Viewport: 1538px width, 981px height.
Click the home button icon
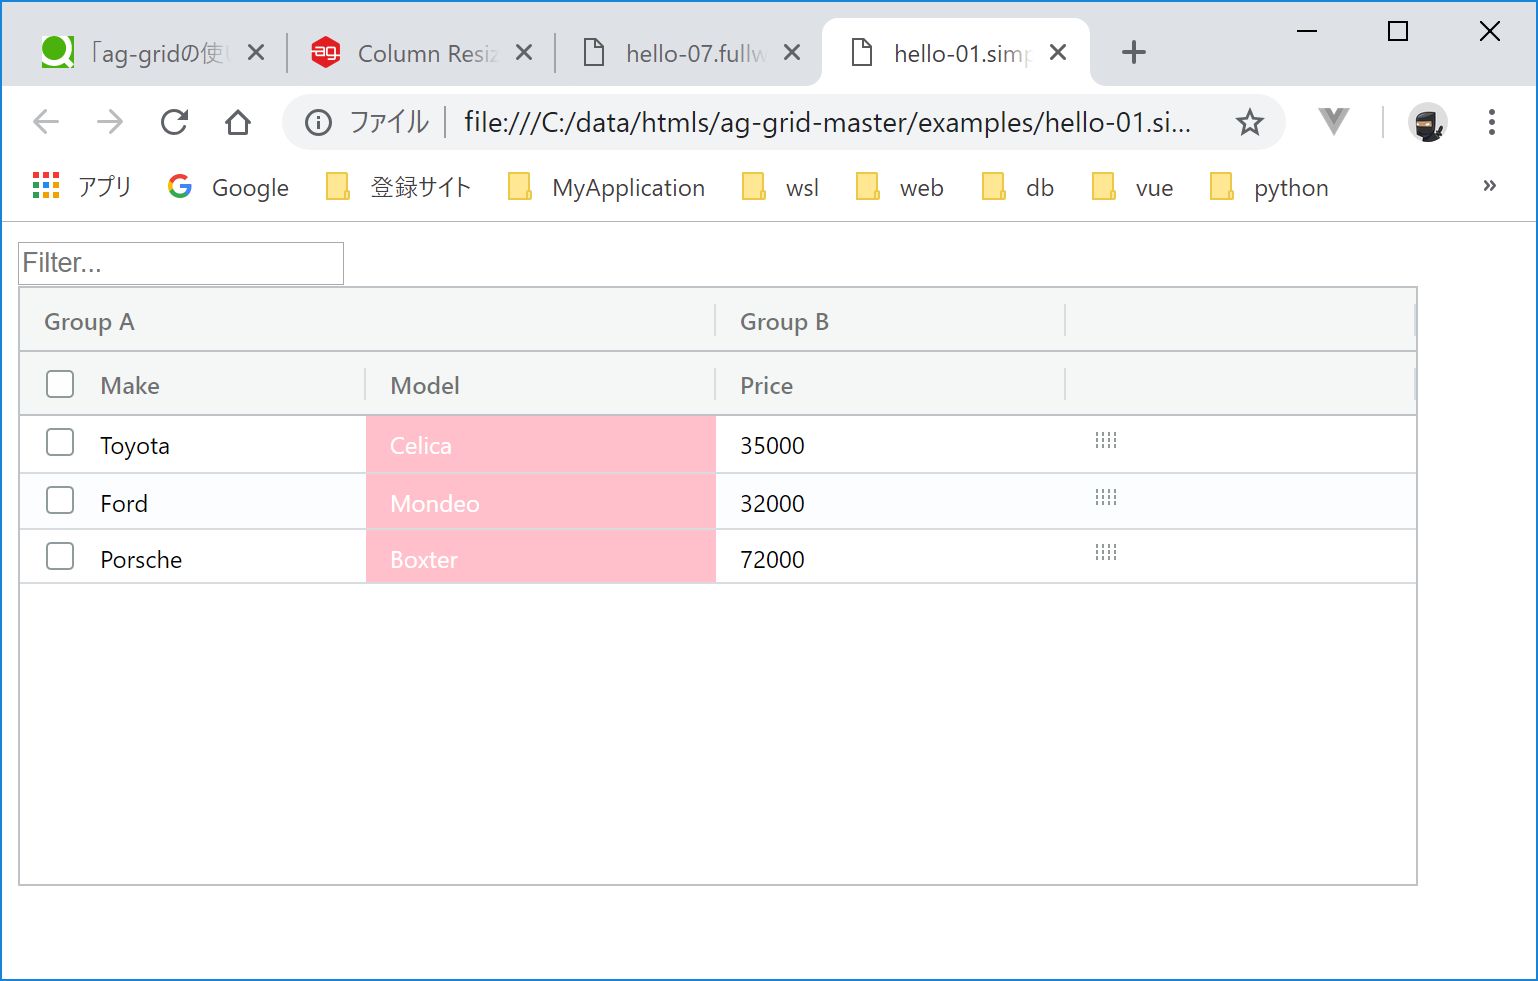click(x=238, y=122)
